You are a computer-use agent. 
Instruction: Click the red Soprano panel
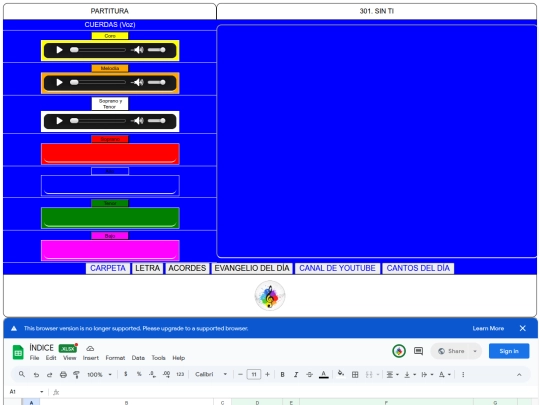[x=110, y=154]
